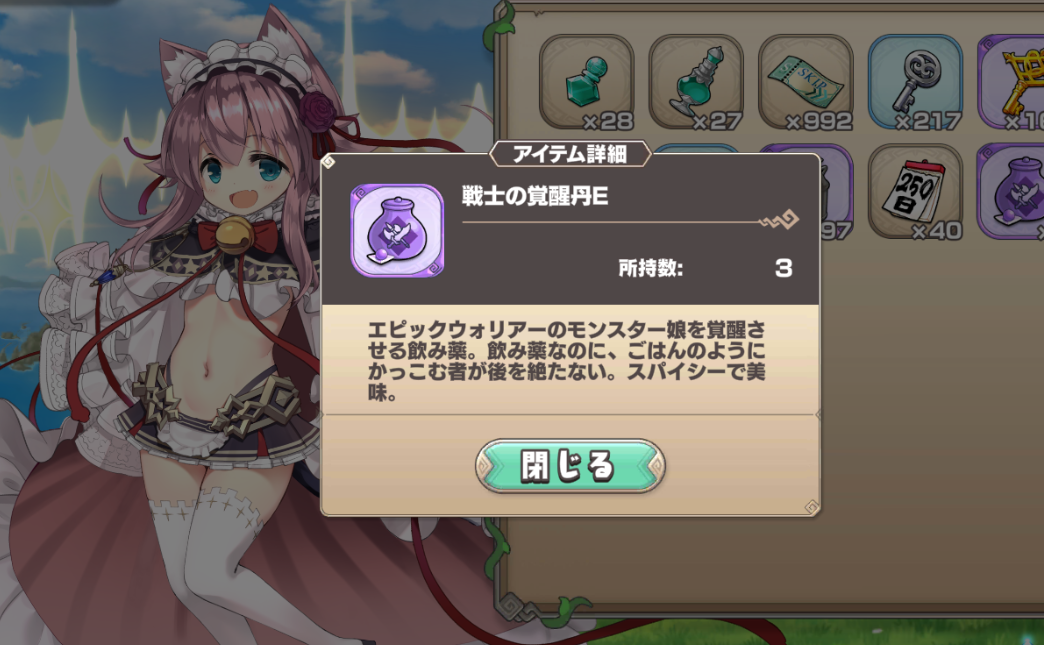The image size is (1044, 645).
Task: Click the item name 戦士の覚醒丹E
Action: [535, 196]
